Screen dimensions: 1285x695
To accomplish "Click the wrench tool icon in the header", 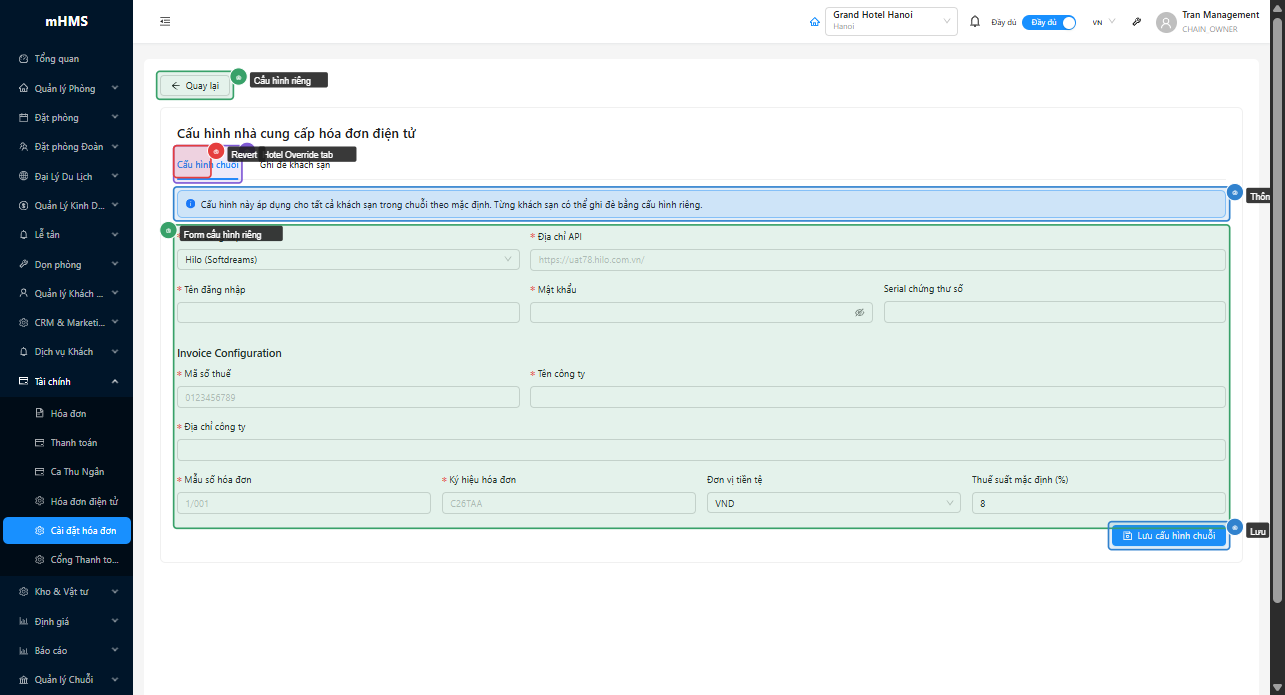I will pos(1137,22).
